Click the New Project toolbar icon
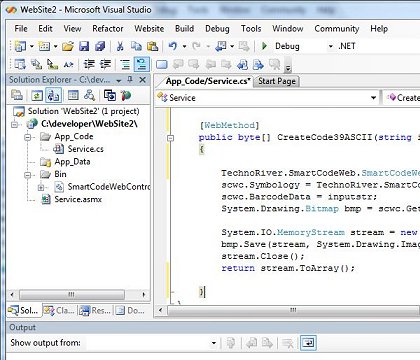Viewport: 420px width, 360px height. 20,46
